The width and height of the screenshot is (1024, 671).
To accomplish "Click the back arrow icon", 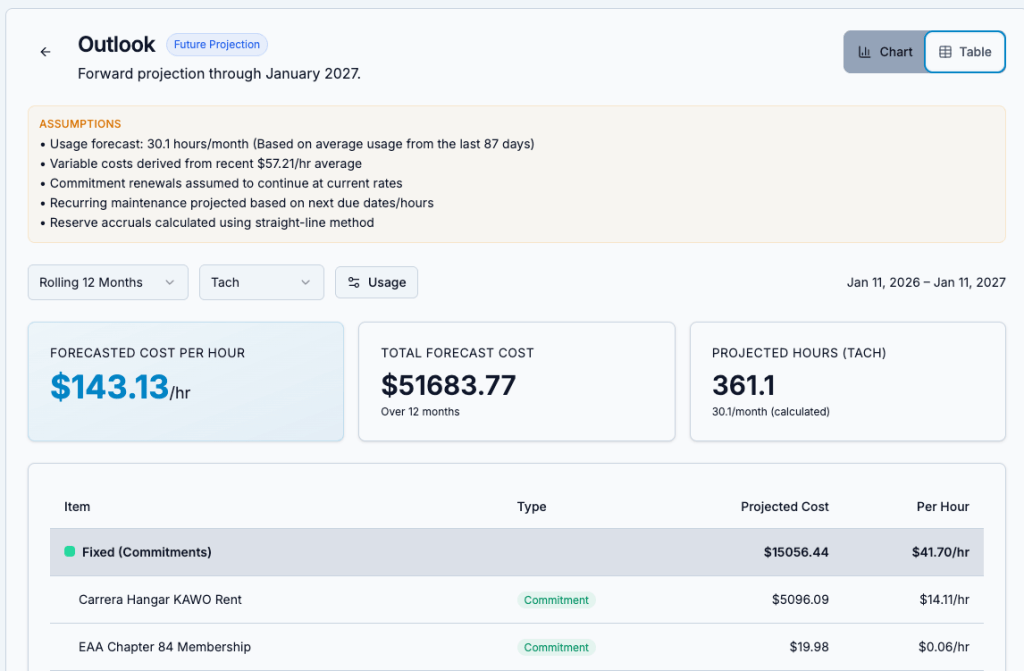I will pos(45,52).
